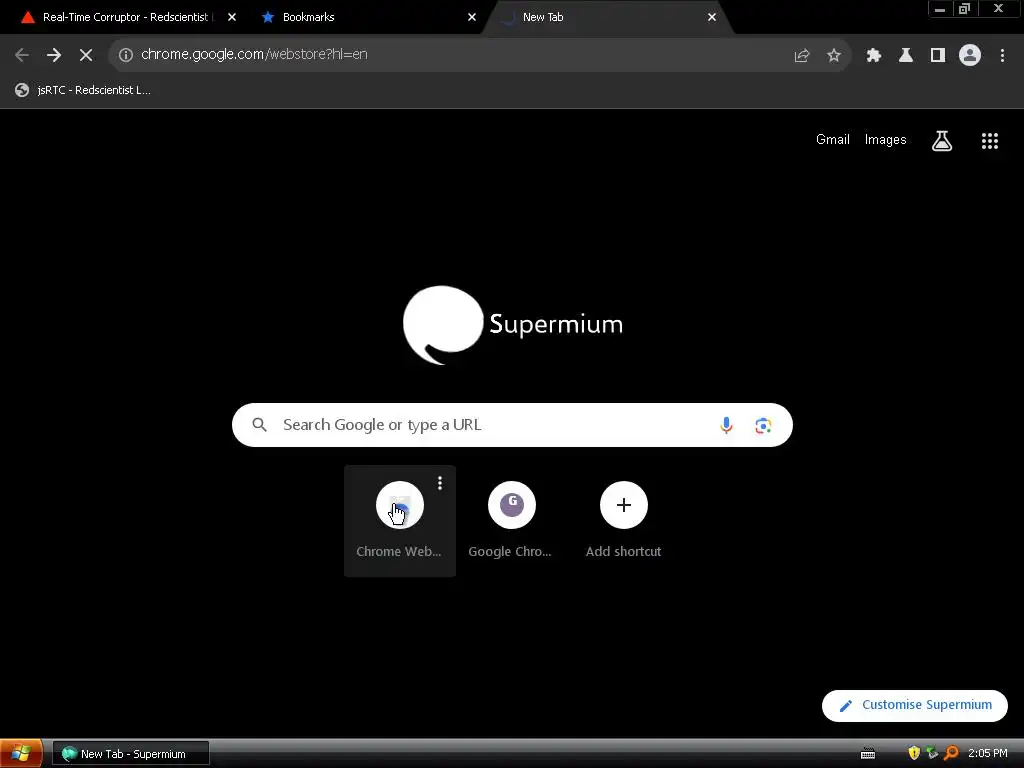Click the magnifier icon in search box
The height and width of the screenshot is (768, 1024).
[259, 425]
